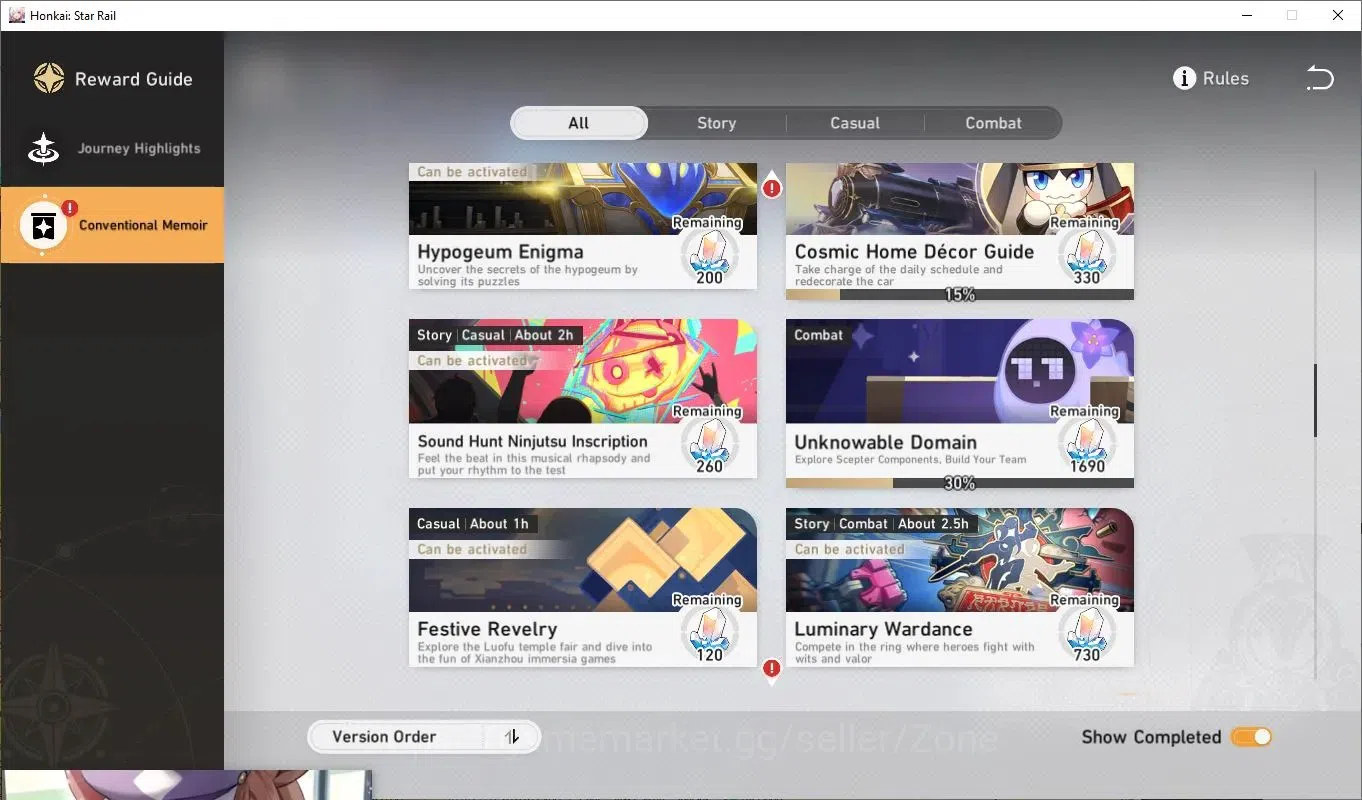Switch to the Casual tab

(x=855, y=123)
